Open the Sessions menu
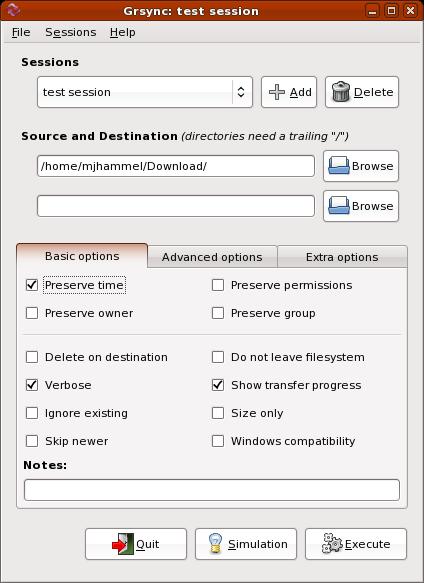 71,33
